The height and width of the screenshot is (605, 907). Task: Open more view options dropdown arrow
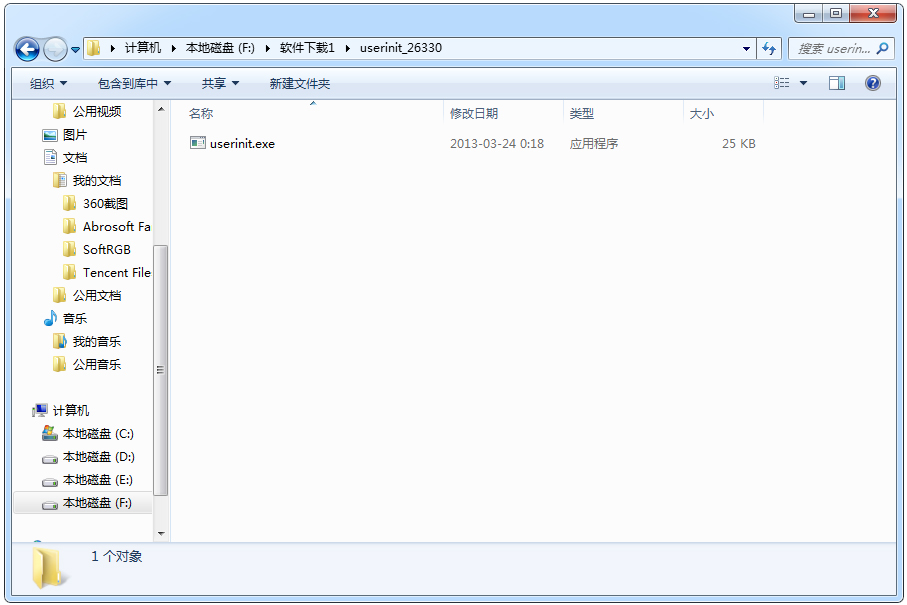[803, 83]
